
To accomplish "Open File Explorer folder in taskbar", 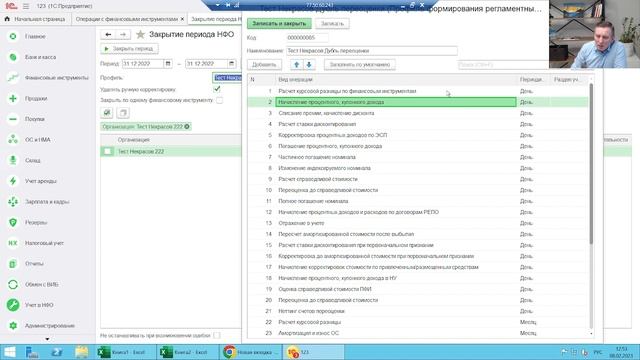I will click(x=82, y=352).
